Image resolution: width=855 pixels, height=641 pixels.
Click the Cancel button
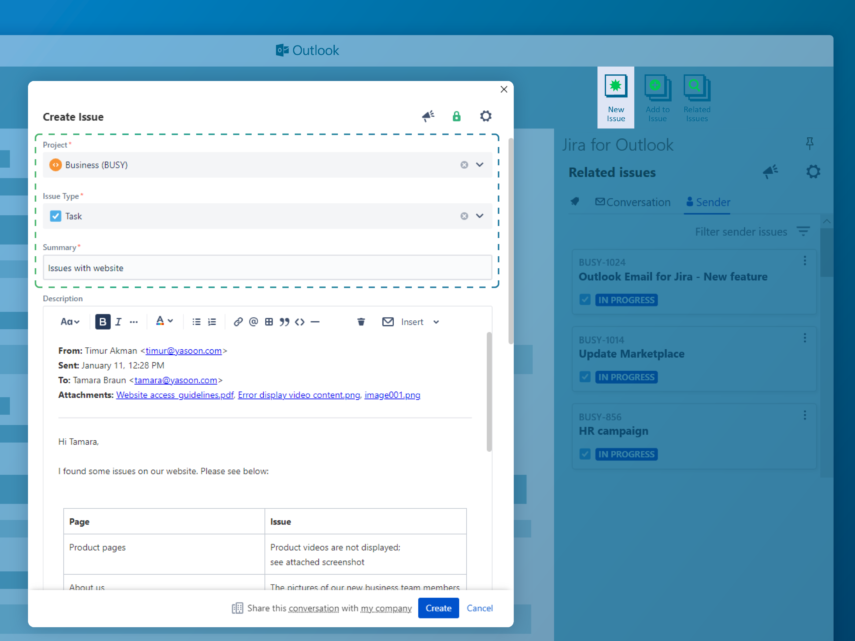[480, 608]
